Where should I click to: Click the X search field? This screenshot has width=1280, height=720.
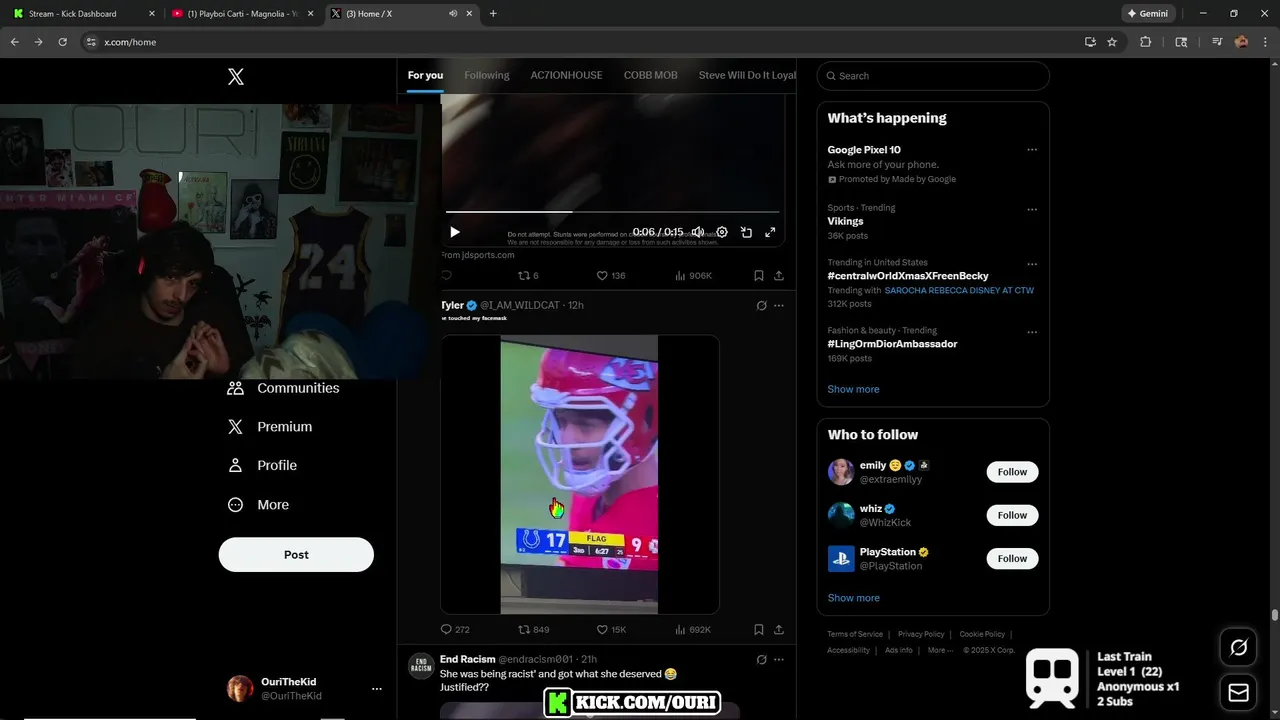pyautogui.click(x=933, y=76)
